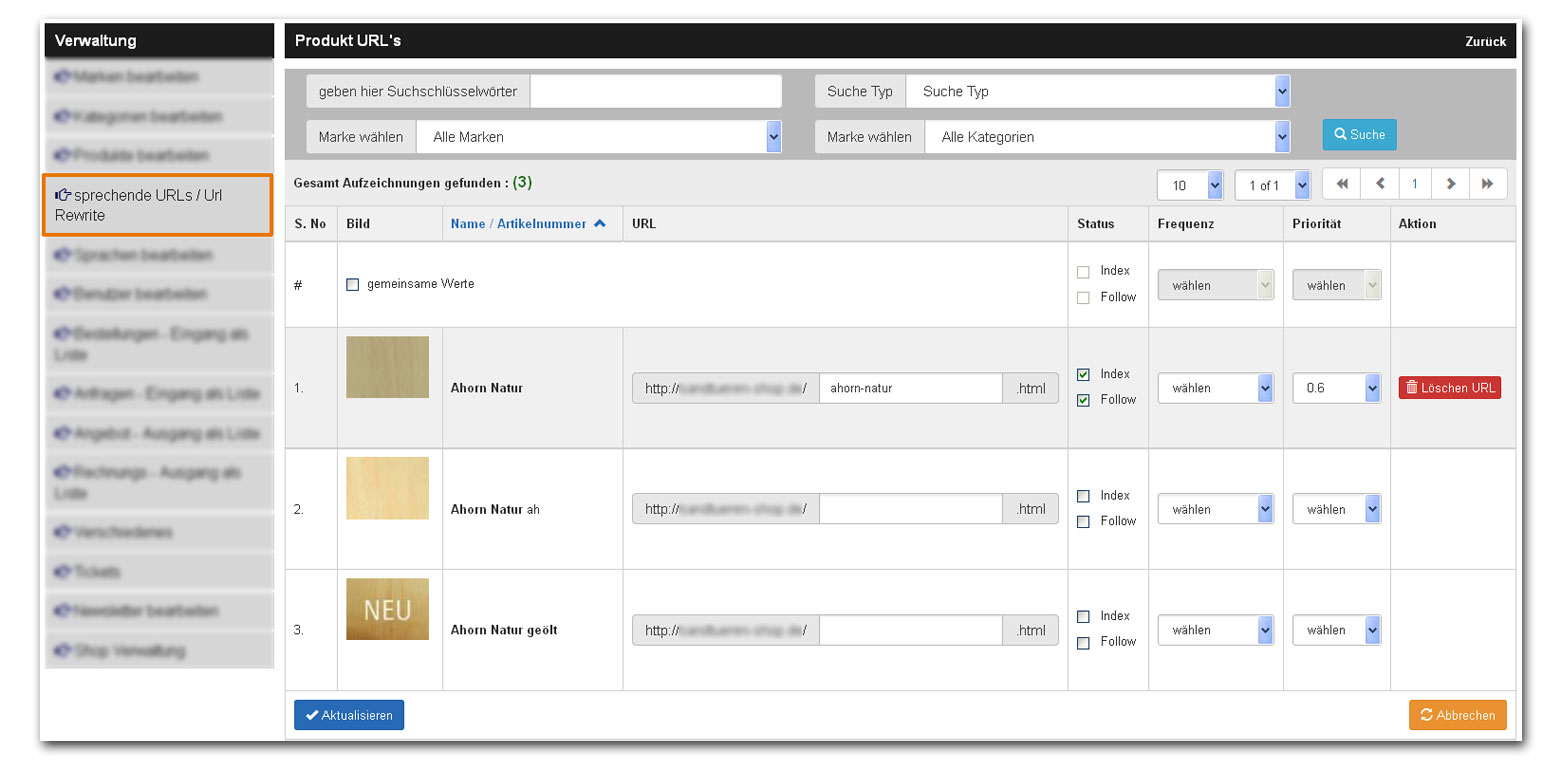The width and height of the screenshot is (1562, 760).
Task: Click the NEU product thumbnail image
Action: [x=387, y=609]
